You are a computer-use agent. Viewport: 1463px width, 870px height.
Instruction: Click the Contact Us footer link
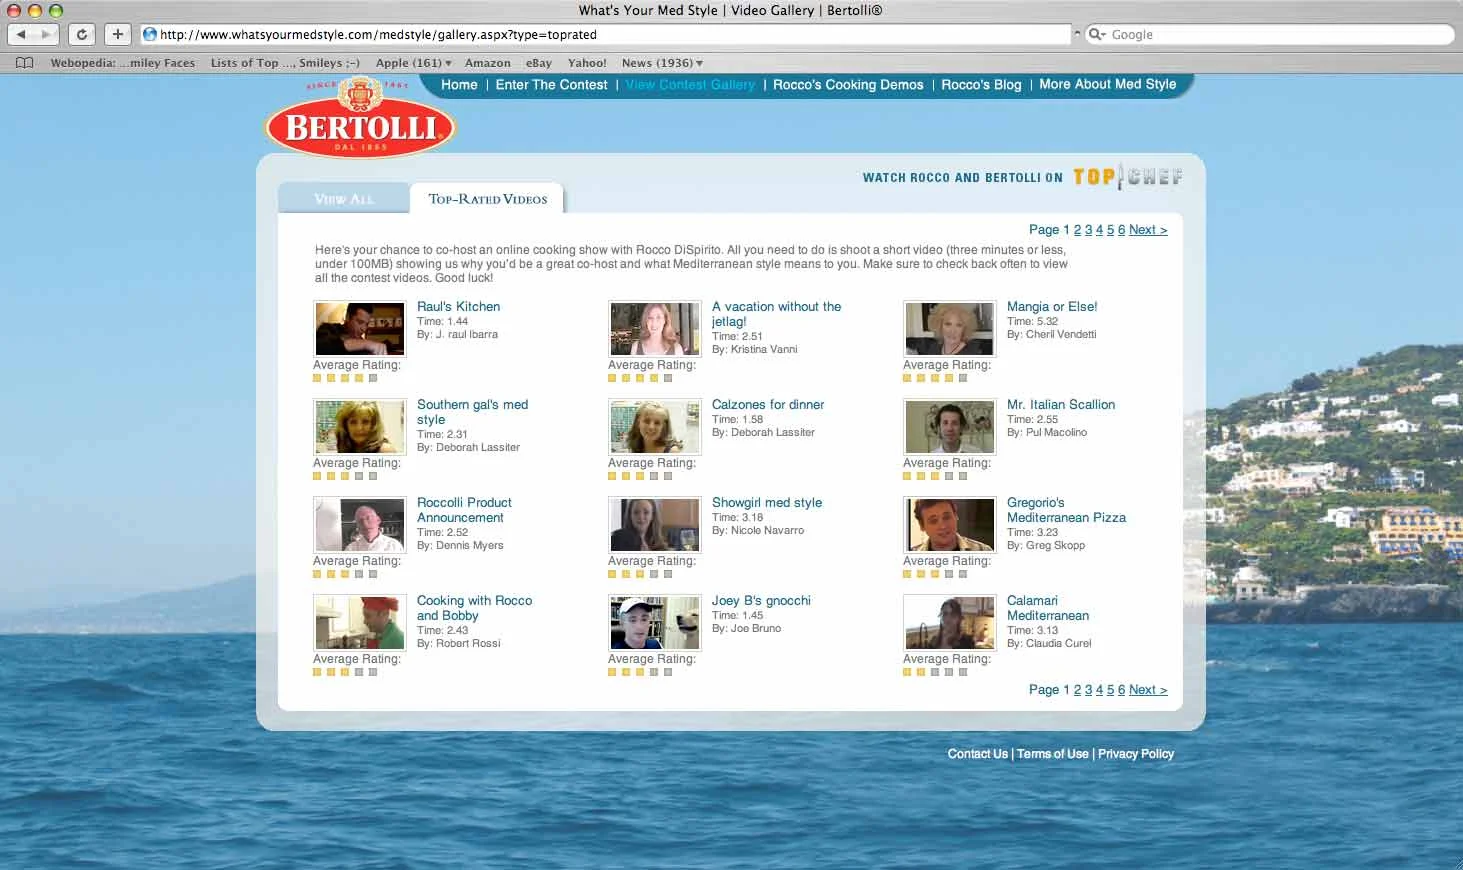(977, 754)
